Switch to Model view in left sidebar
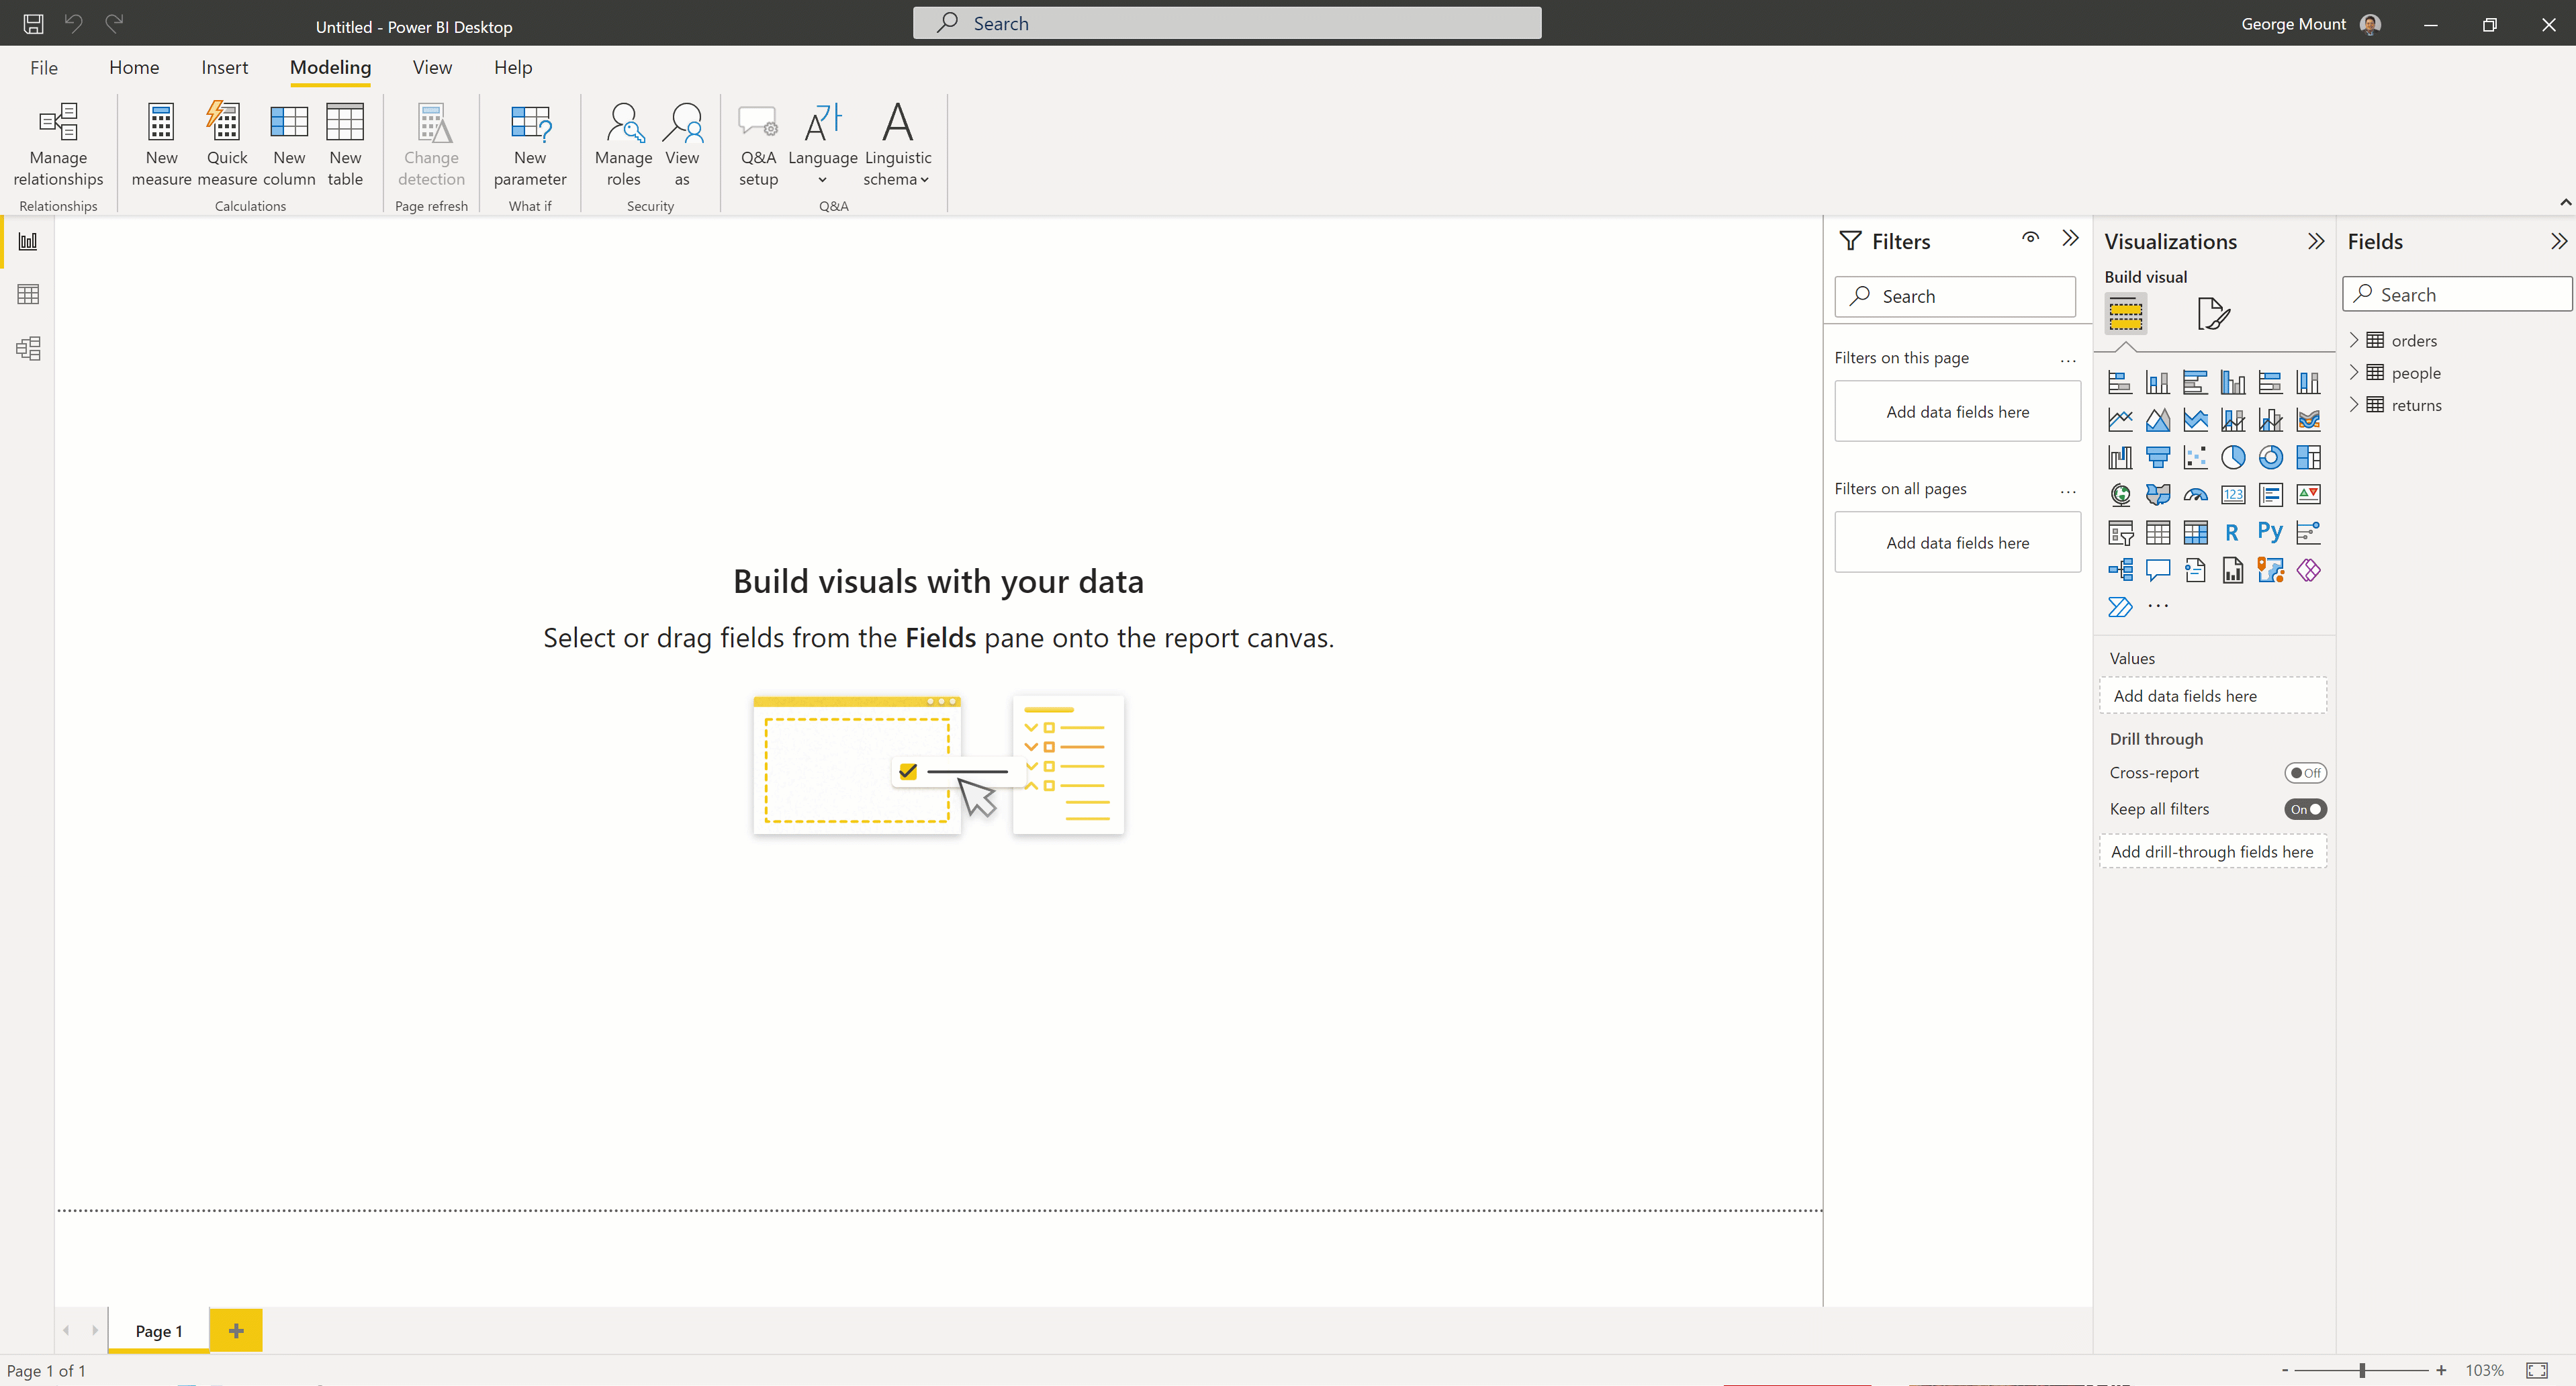Image resolution: width=2576 pixels, height=1386 pixels. point(28,348)
